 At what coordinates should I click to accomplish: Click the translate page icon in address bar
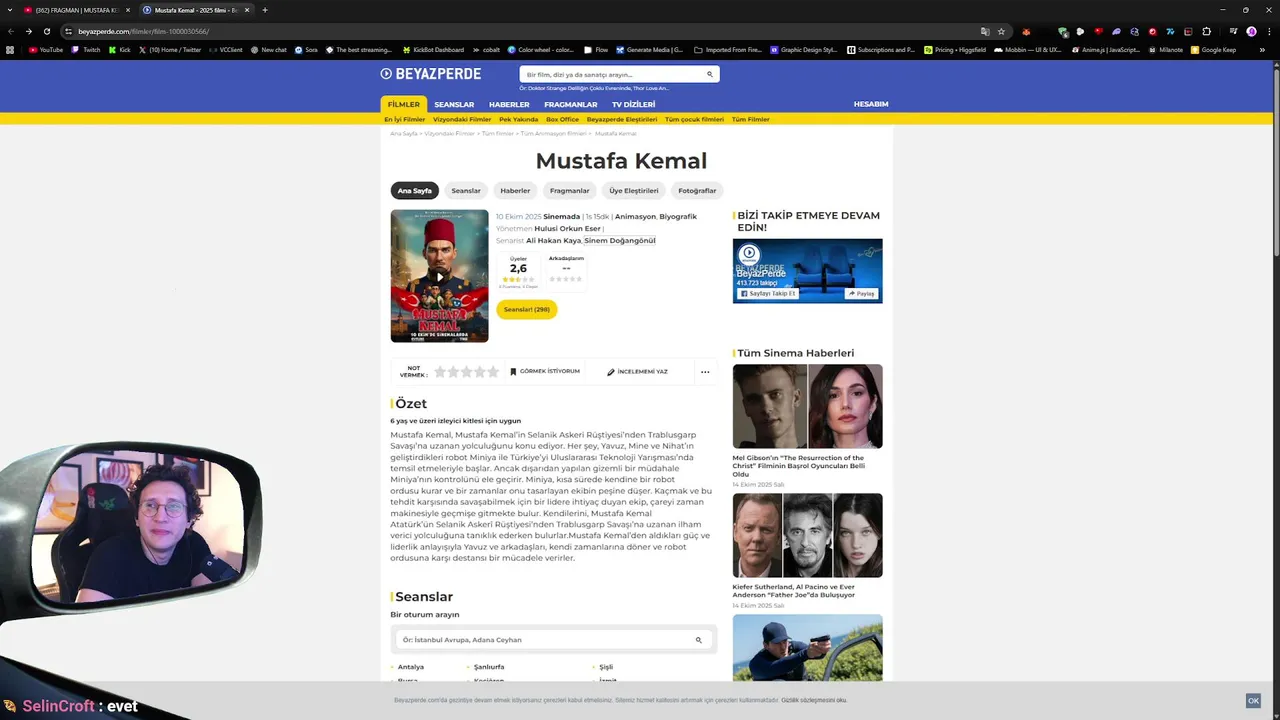[985, 31]
